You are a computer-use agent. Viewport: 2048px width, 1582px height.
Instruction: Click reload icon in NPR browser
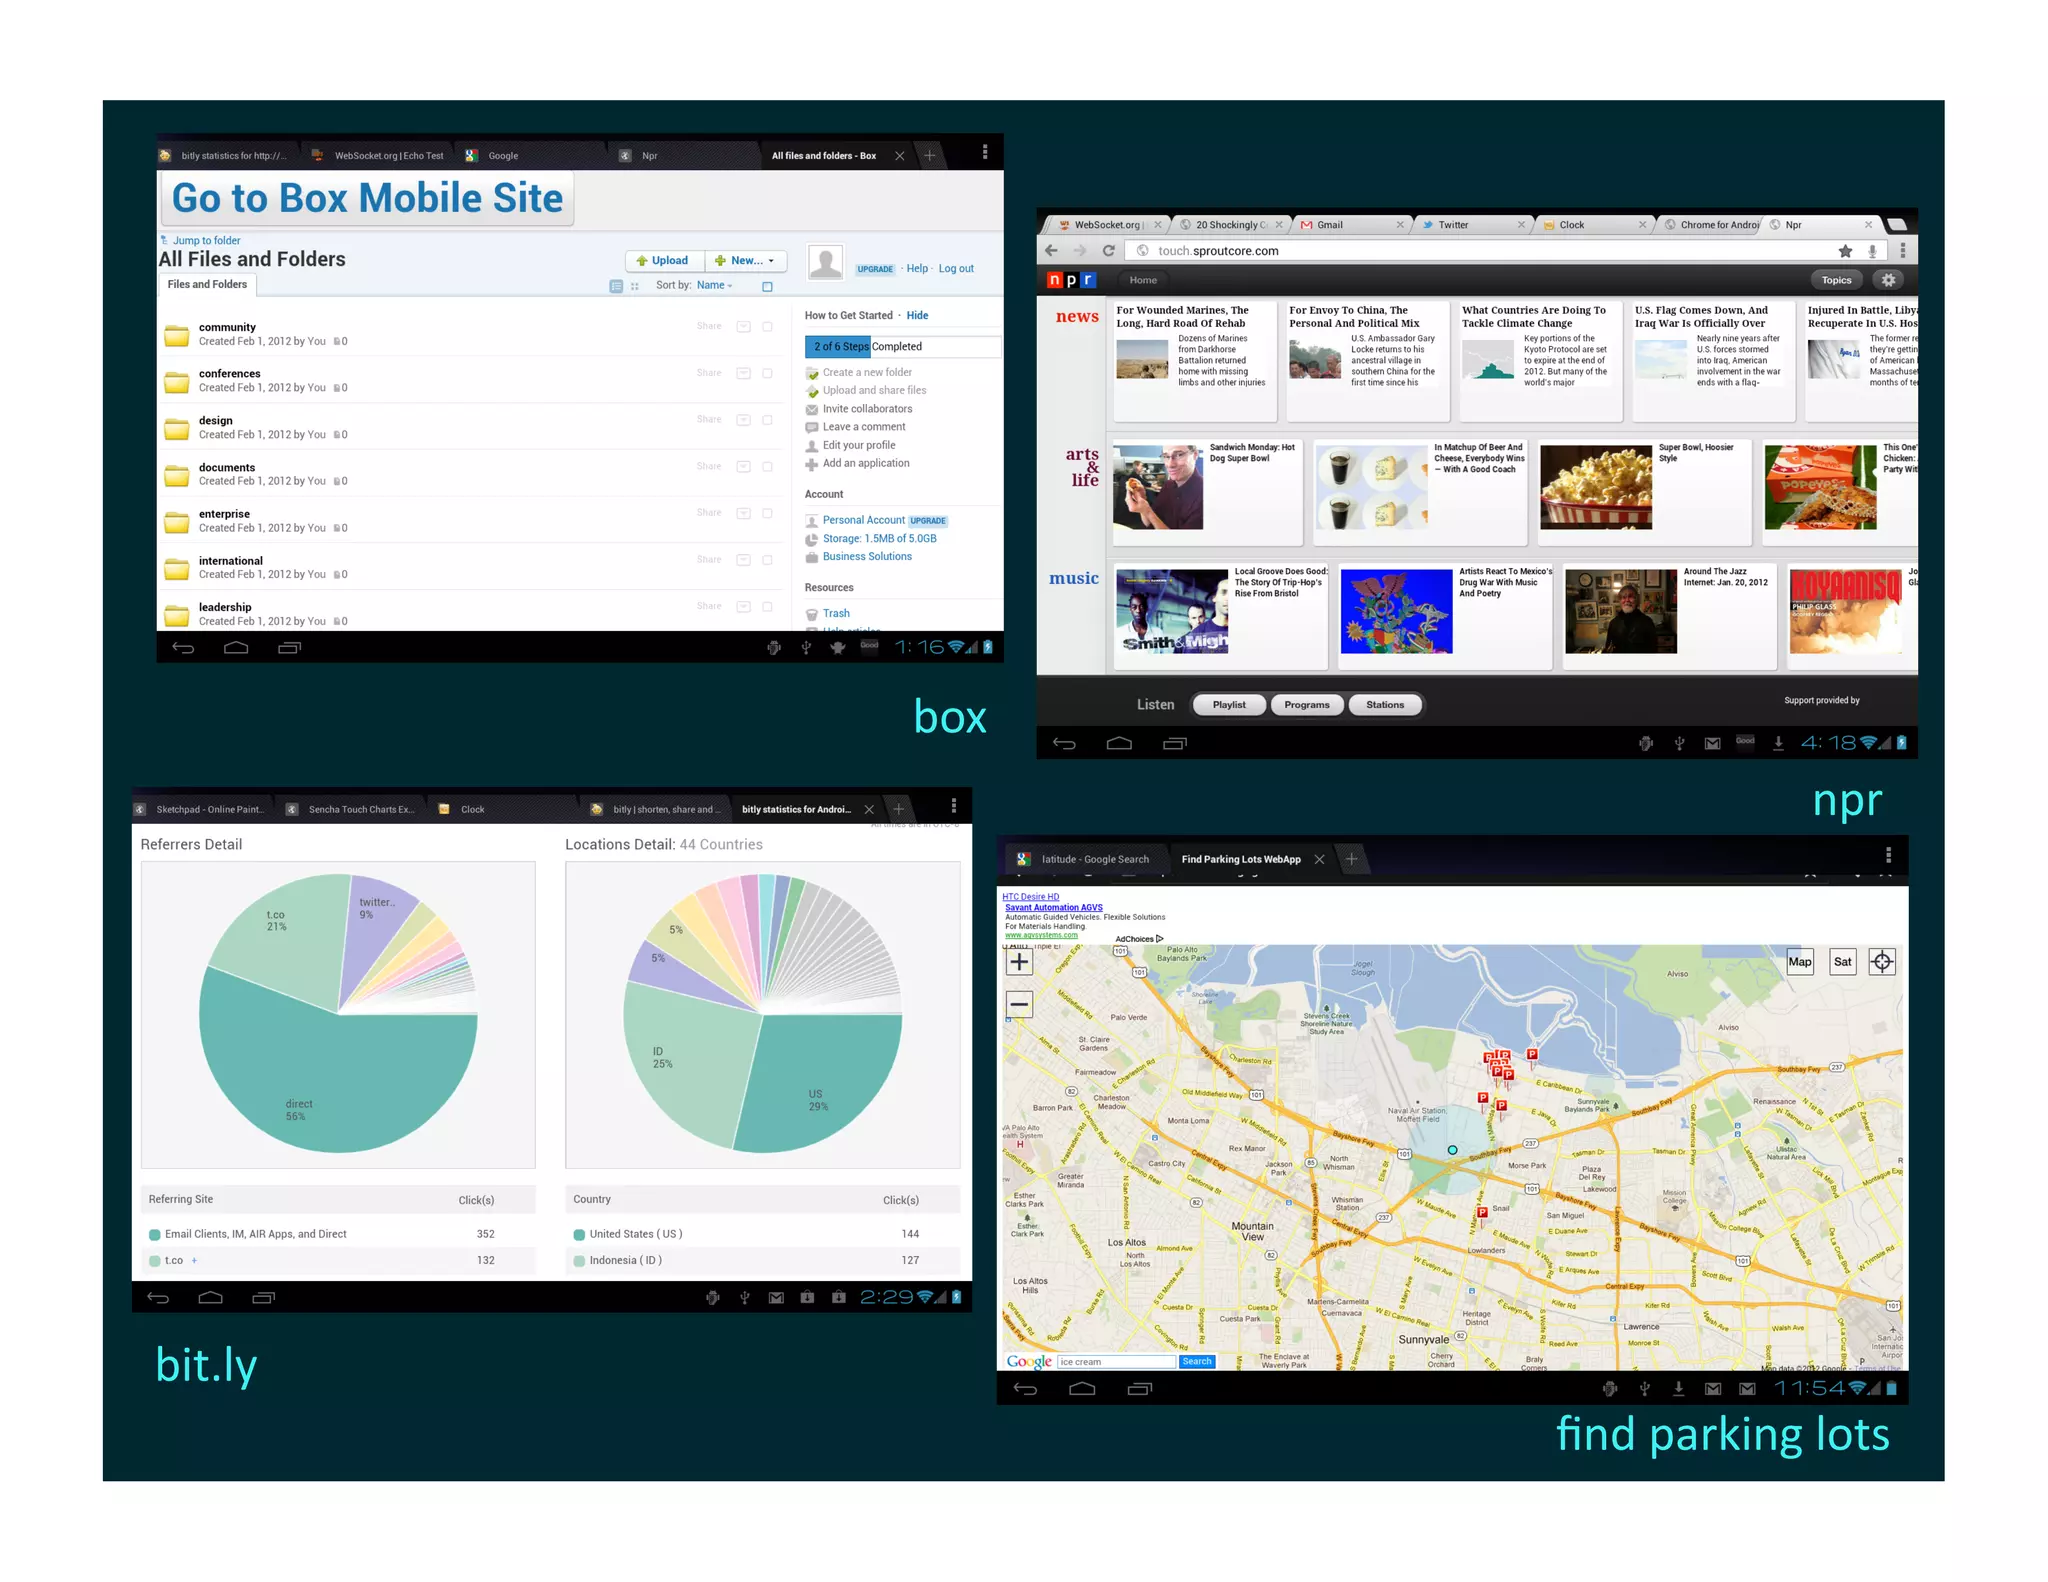1108,251
